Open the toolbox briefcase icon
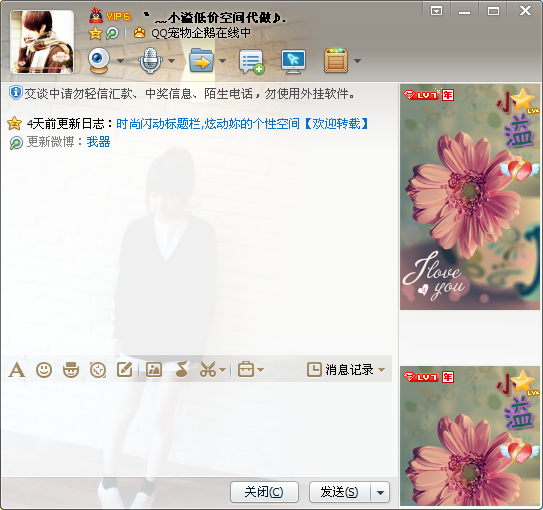Screen dimensions: 543x510 pyautogui.click(x=246, y=369)
